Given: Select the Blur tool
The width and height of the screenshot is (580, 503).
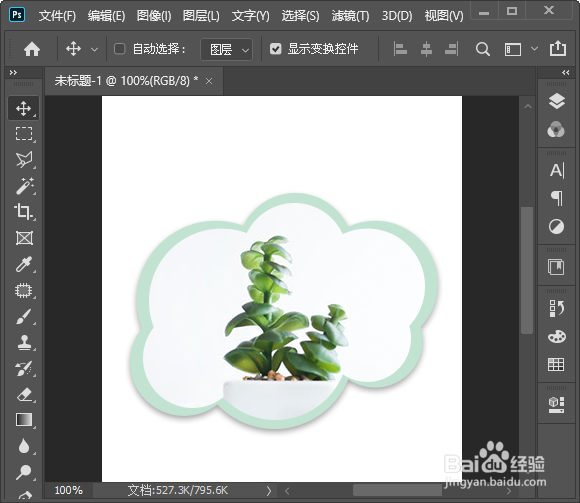Looking at the screenshot, I should [x=24, y=446].
